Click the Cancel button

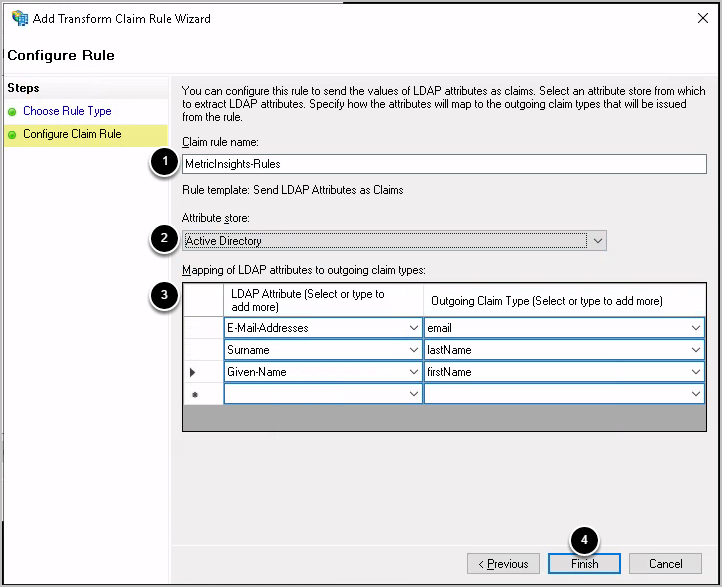666,564
